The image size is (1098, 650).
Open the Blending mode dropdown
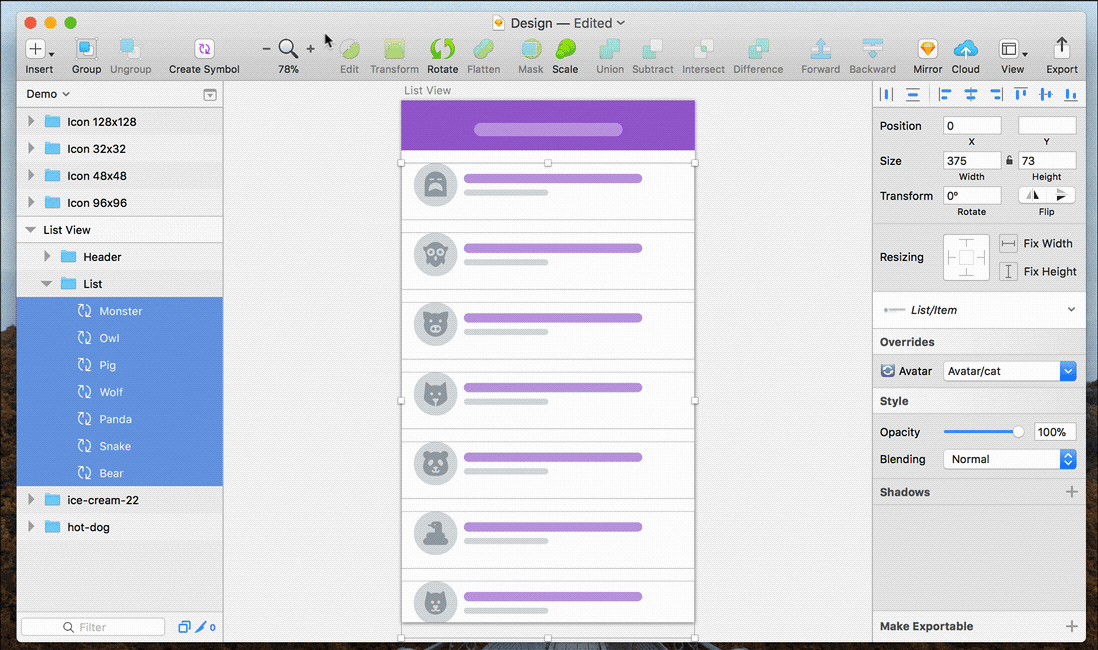tap(1010, 459)
